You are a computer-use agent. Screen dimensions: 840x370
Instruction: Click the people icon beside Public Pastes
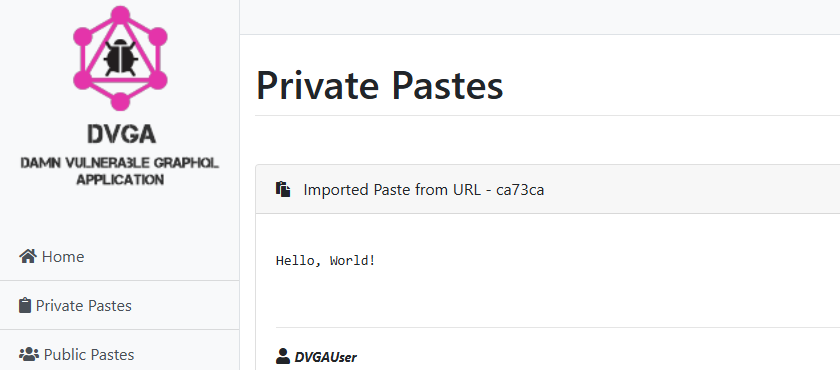coord(29,354)
